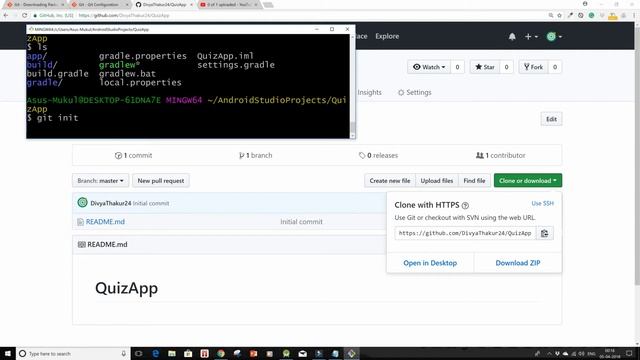Copy clone URL with clipboard icon
The image size is (640, 360).
click(x=544, y=233)
